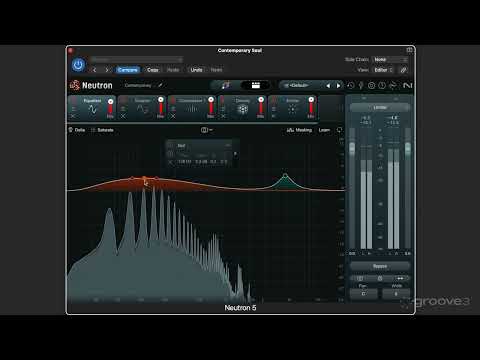Go to next preset with right chevron

(x=107, y=70)
